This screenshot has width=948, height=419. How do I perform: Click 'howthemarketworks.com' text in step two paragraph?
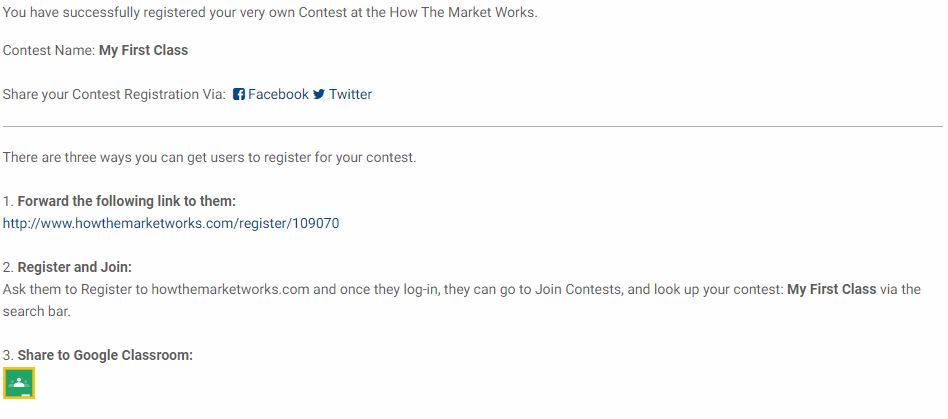(x=230, y=289)
